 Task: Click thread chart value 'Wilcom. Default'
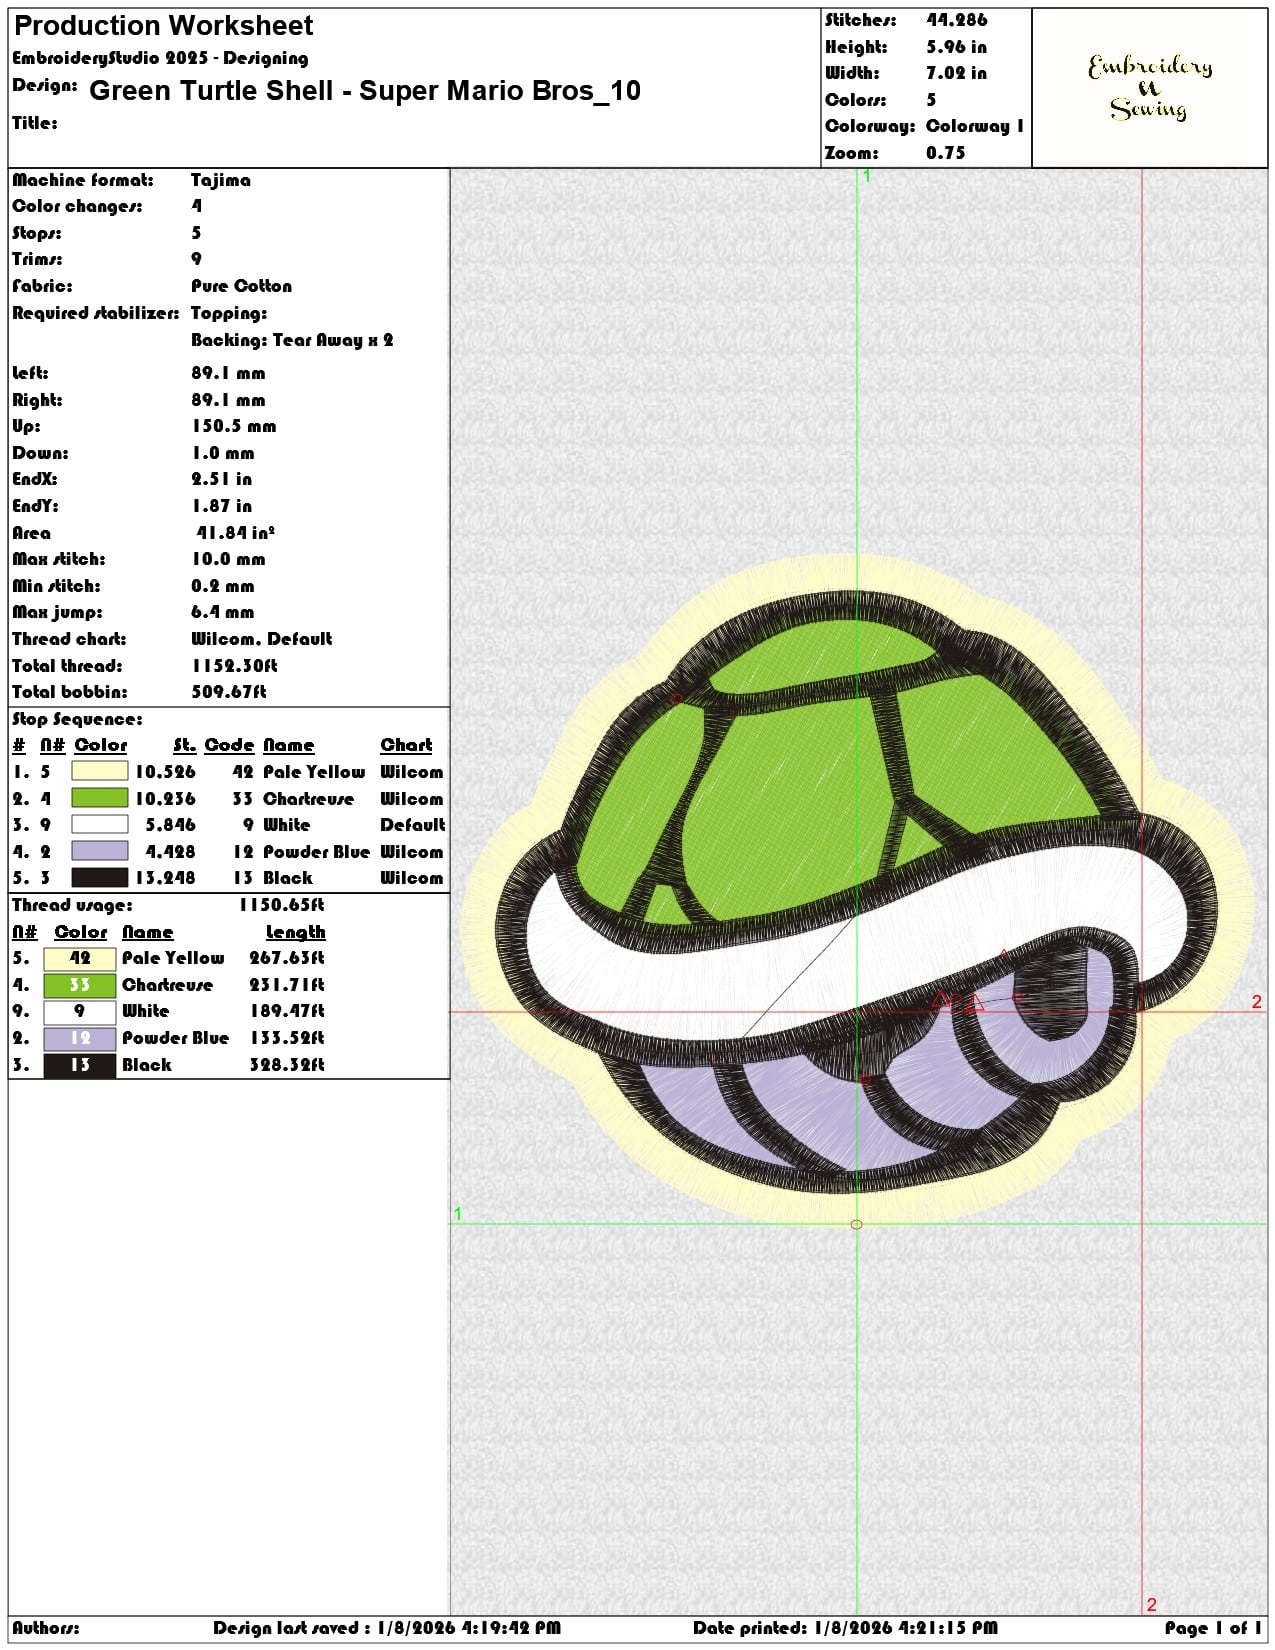coord(261,639)
